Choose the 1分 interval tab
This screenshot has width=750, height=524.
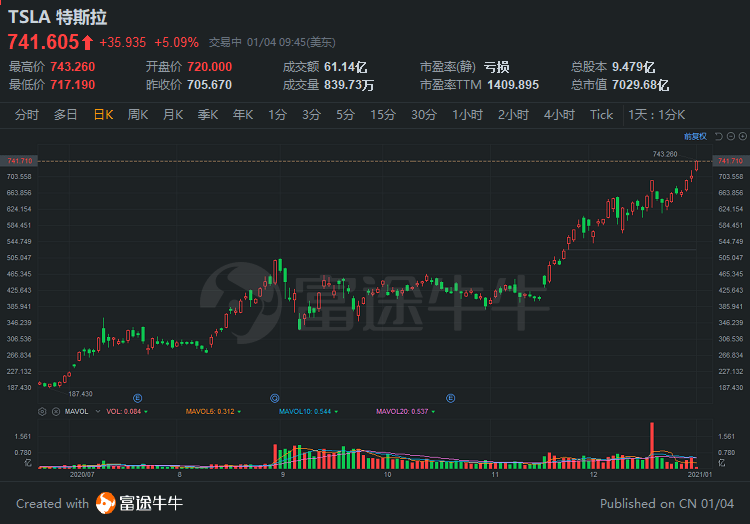tap(277, 115)
